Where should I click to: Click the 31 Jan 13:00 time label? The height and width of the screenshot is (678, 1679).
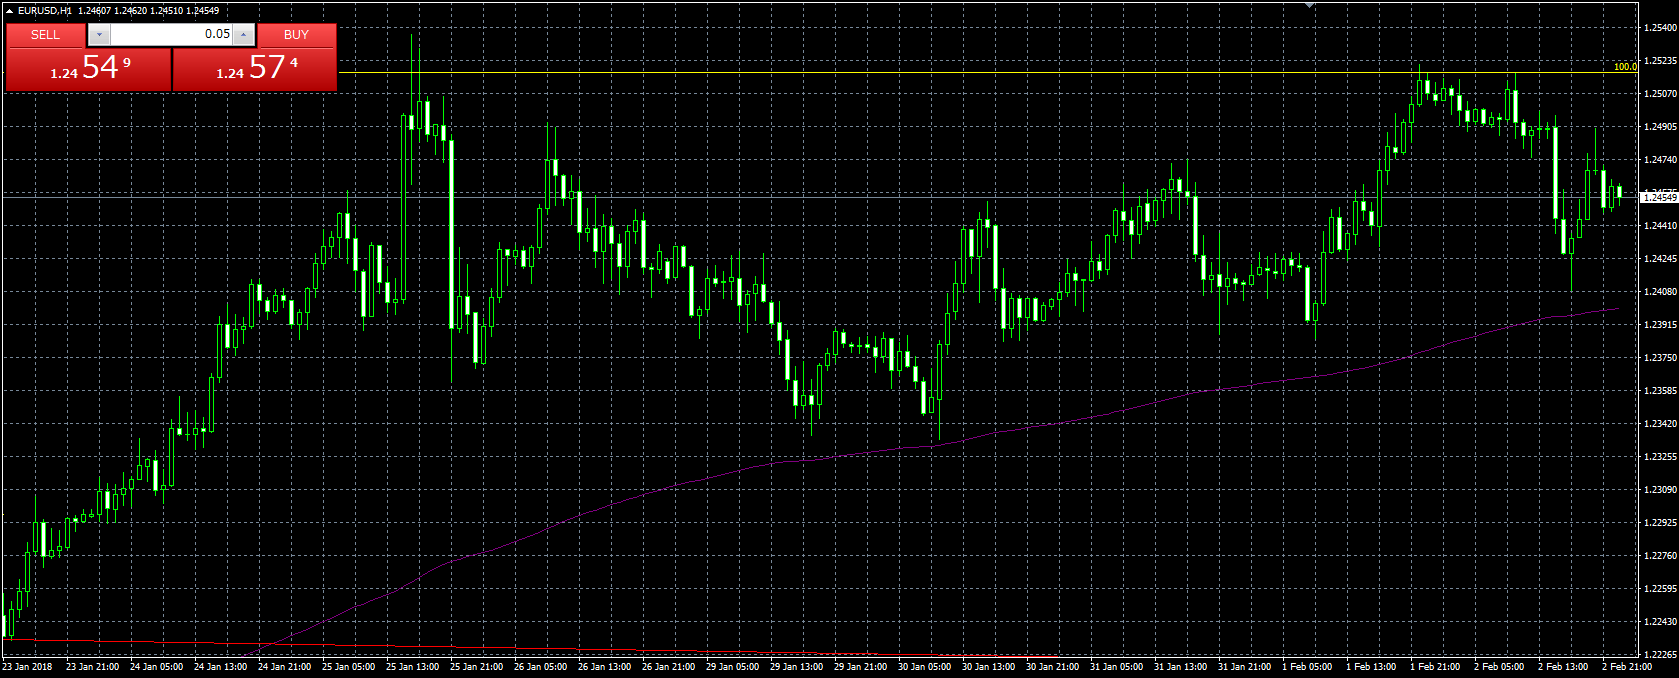[1180, 667]
